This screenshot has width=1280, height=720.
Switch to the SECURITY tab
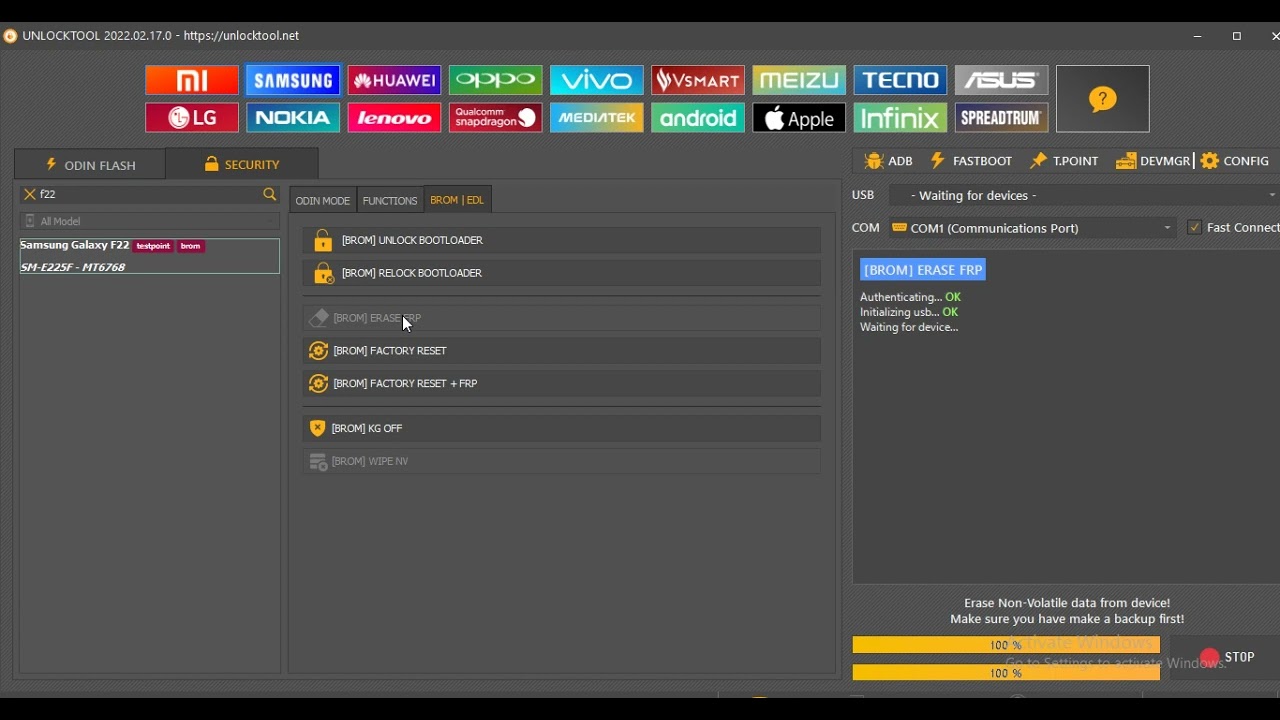pyautogui.click(x=242, y=164)
